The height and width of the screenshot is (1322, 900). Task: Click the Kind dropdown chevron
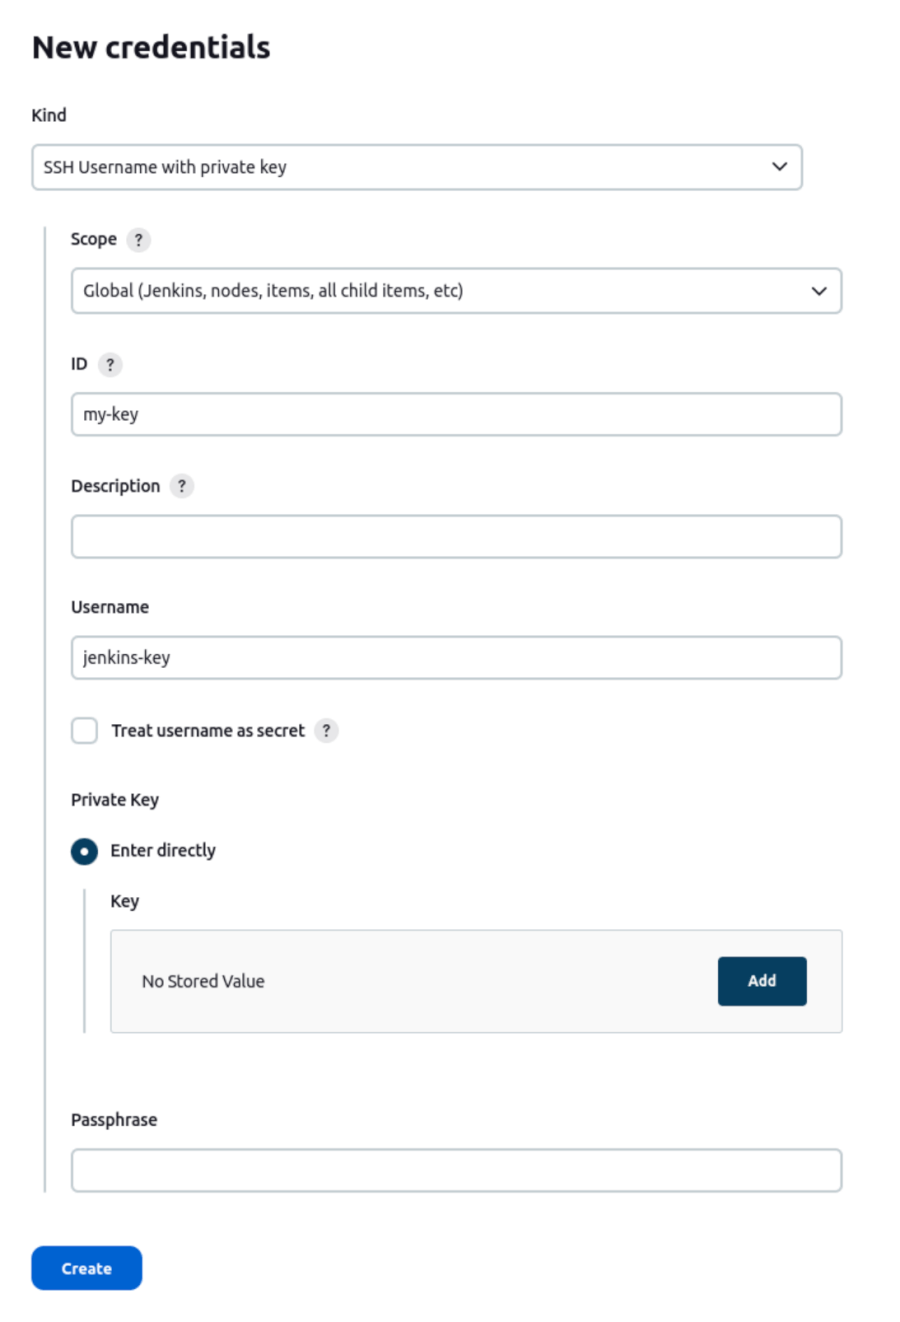tap(779, 167)
